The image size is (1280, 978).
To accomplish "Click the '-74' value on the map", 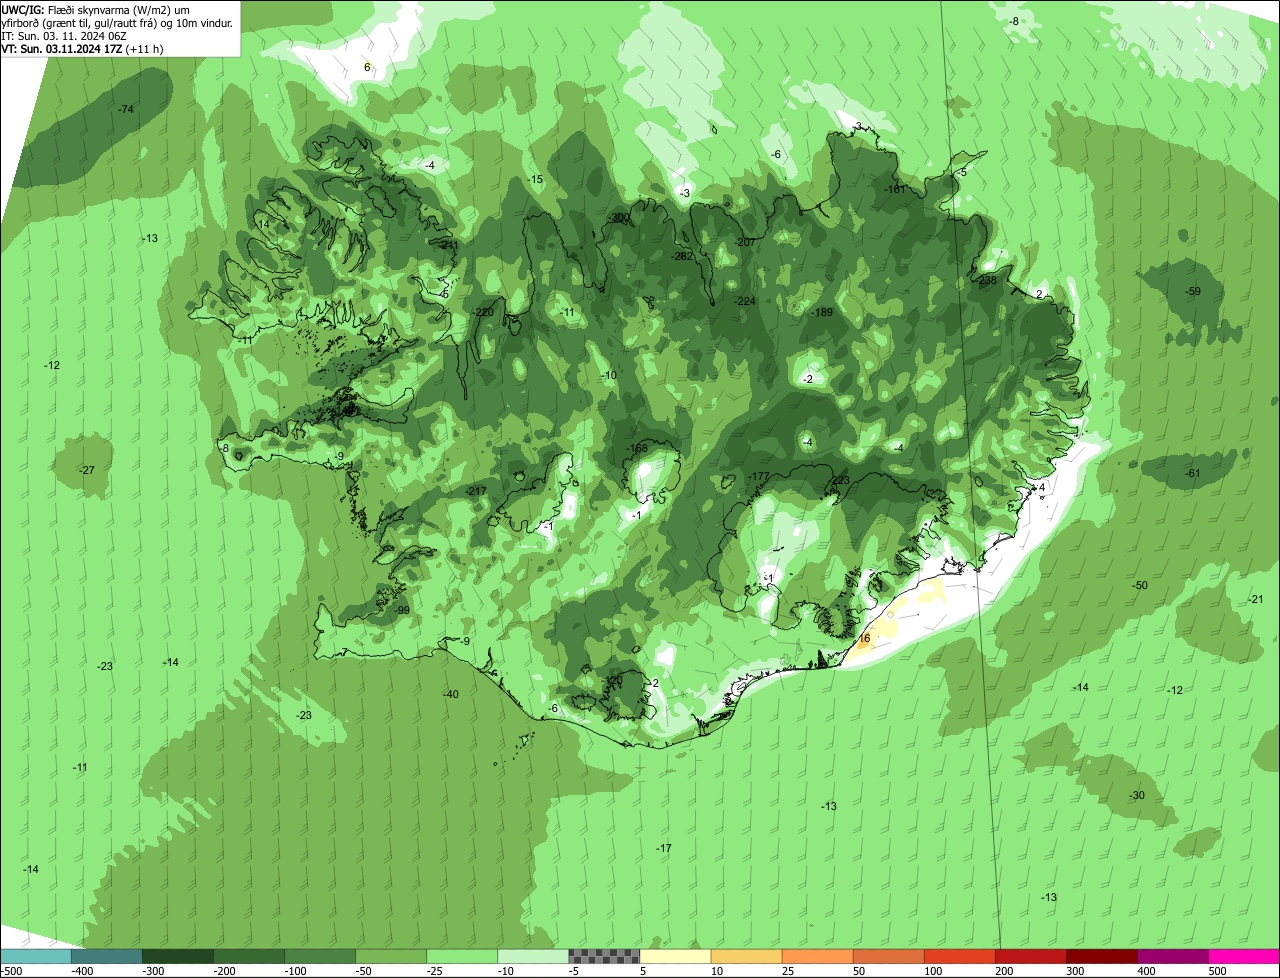I will 126,109.
